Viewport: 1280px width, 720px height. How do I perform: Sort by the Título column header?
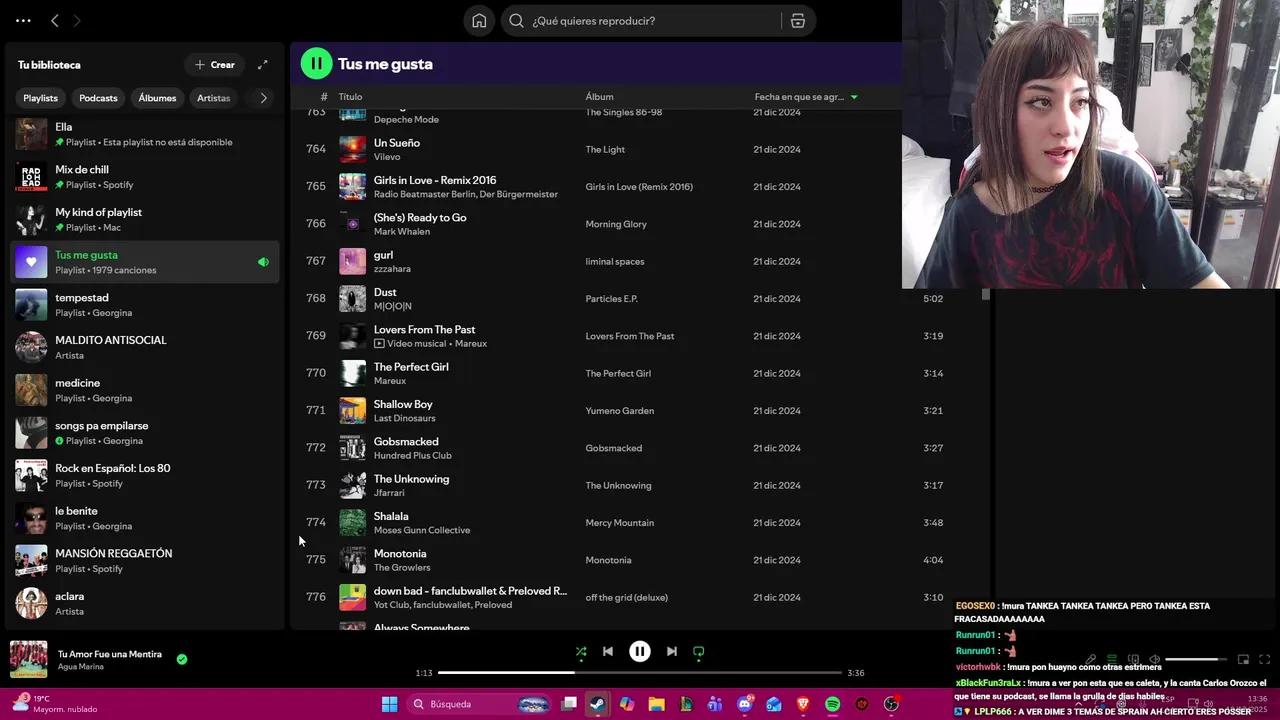pyautogui.click(x=350, y=97)
